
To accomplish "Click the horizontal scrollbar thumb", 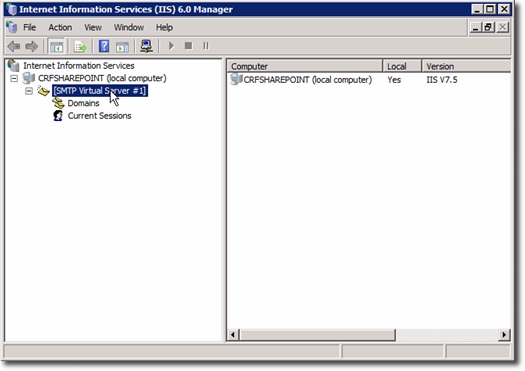I will point(318,335).
